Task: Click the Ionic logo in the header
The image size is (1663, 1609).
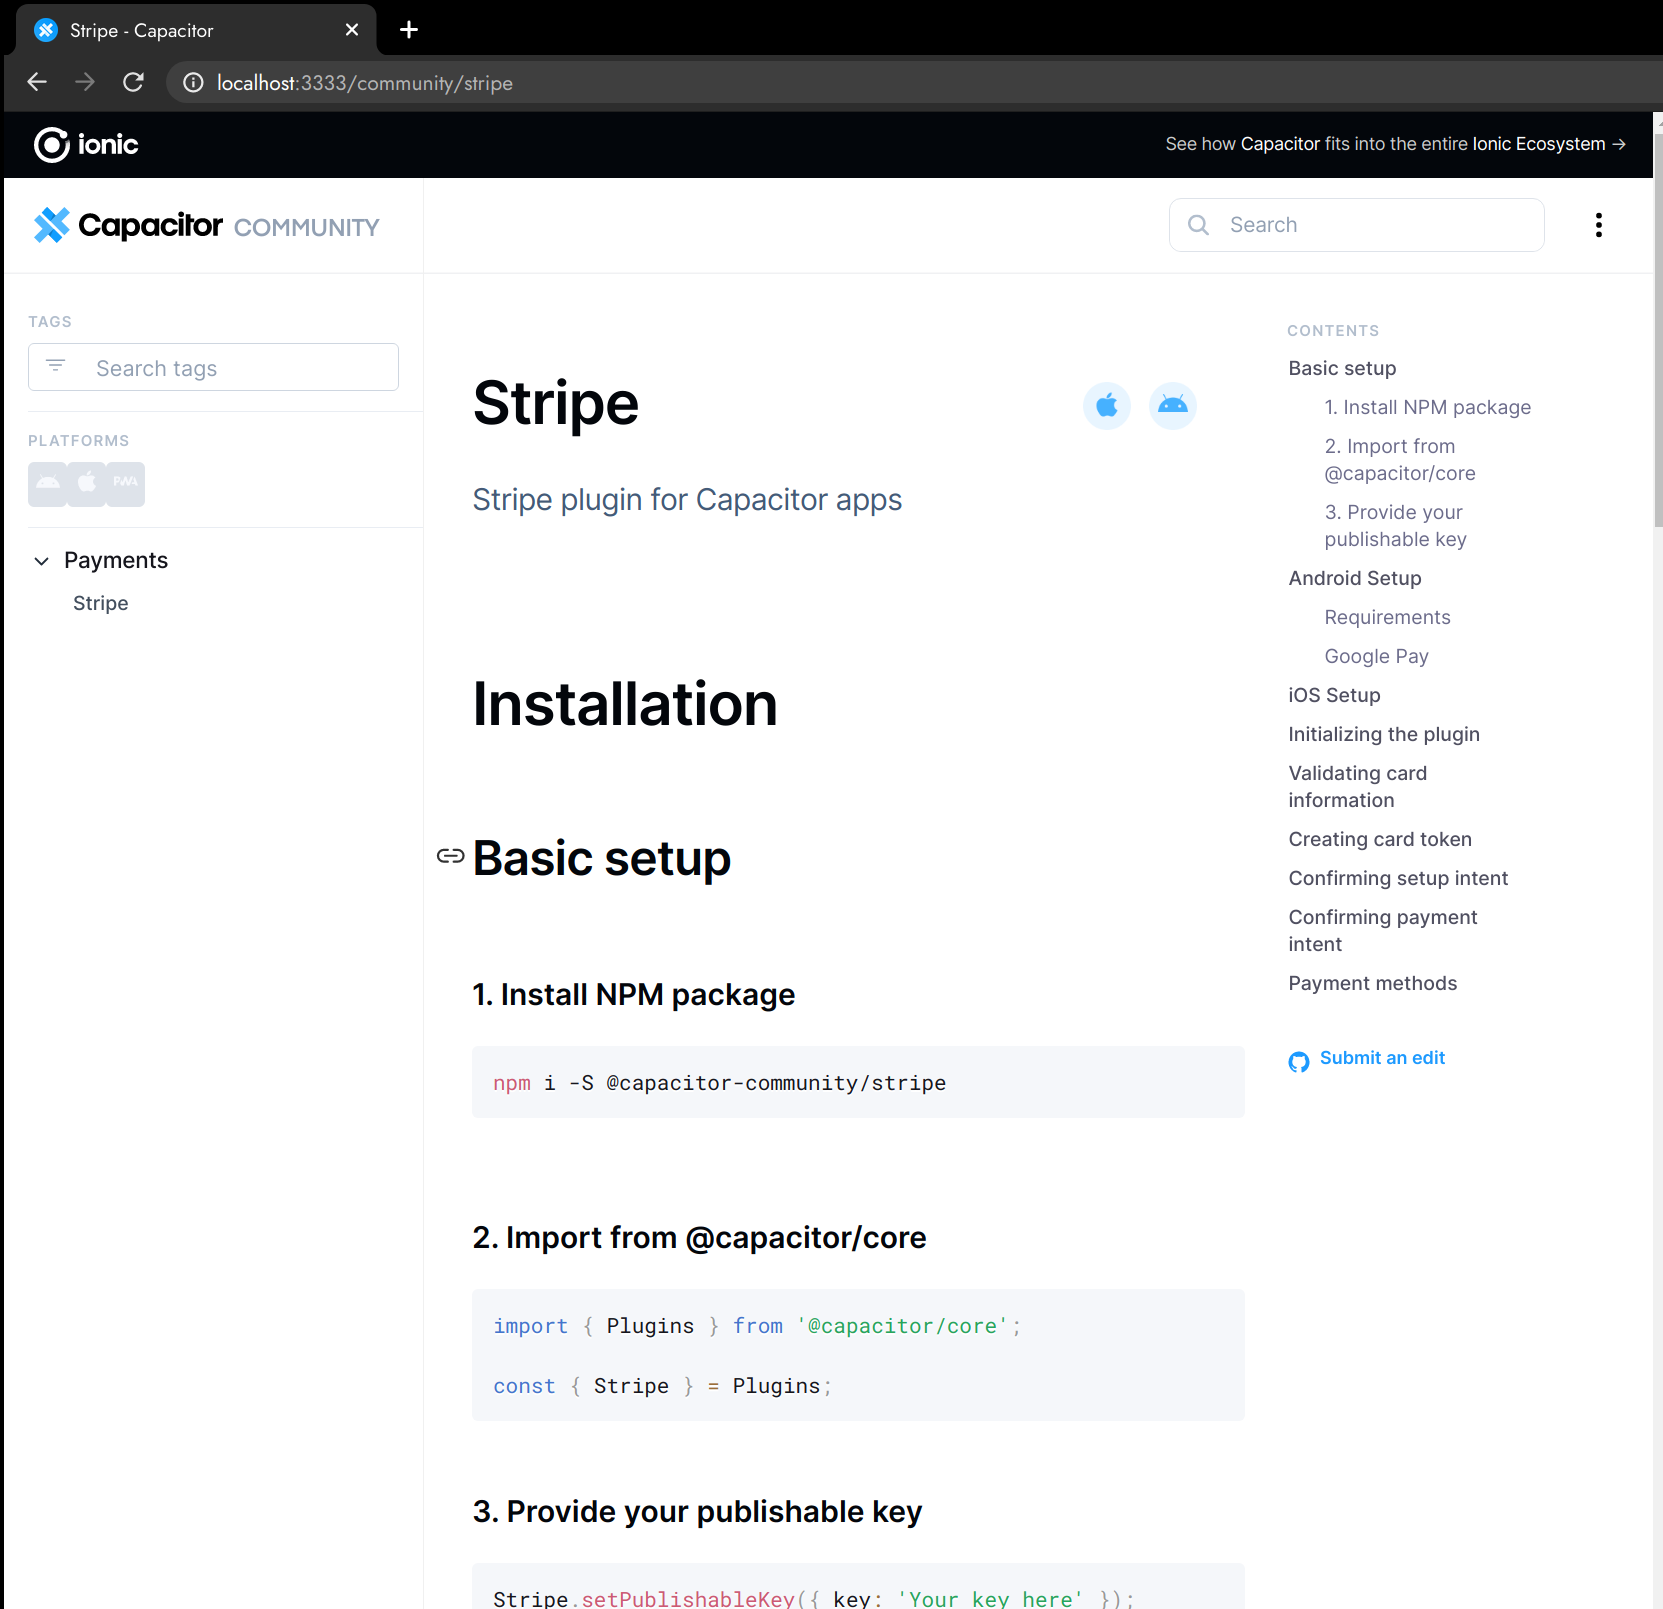Action: coord(86,145)
